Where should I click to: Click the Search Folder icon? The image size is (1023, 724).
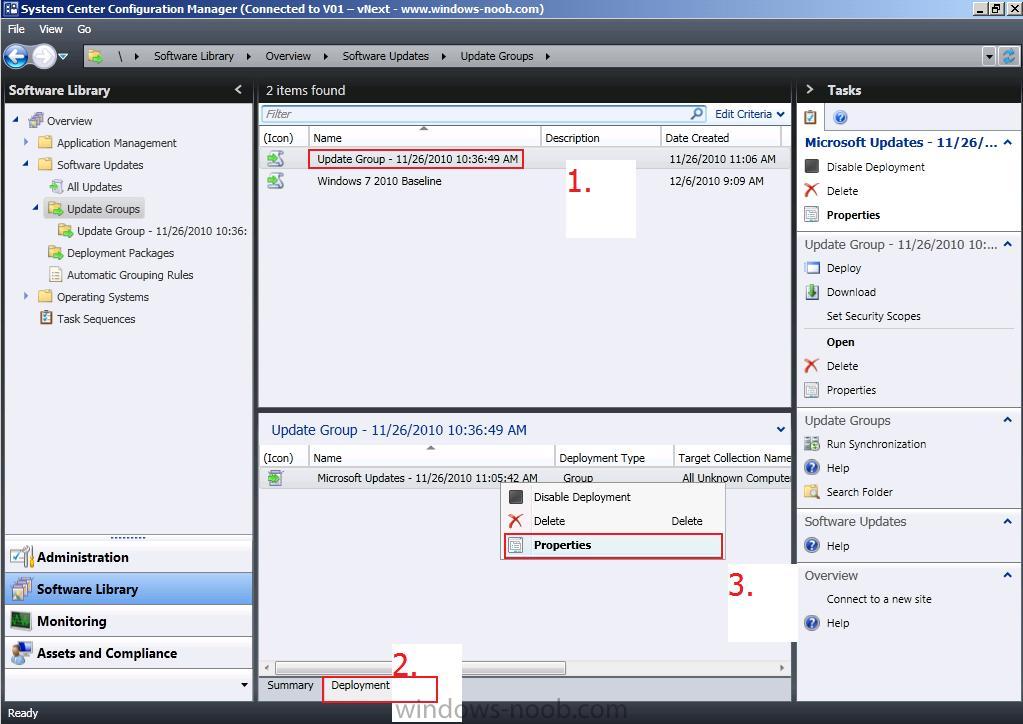(x=812, y=492)
